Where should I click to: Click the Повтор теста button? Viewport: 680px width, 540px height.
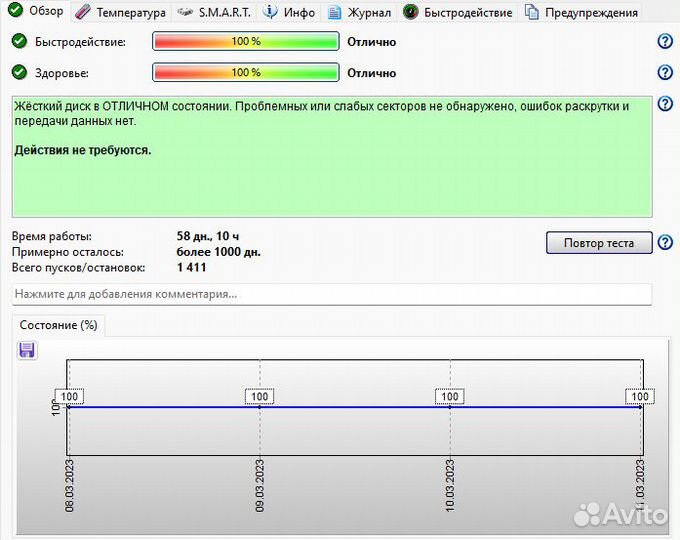[599, 243]
